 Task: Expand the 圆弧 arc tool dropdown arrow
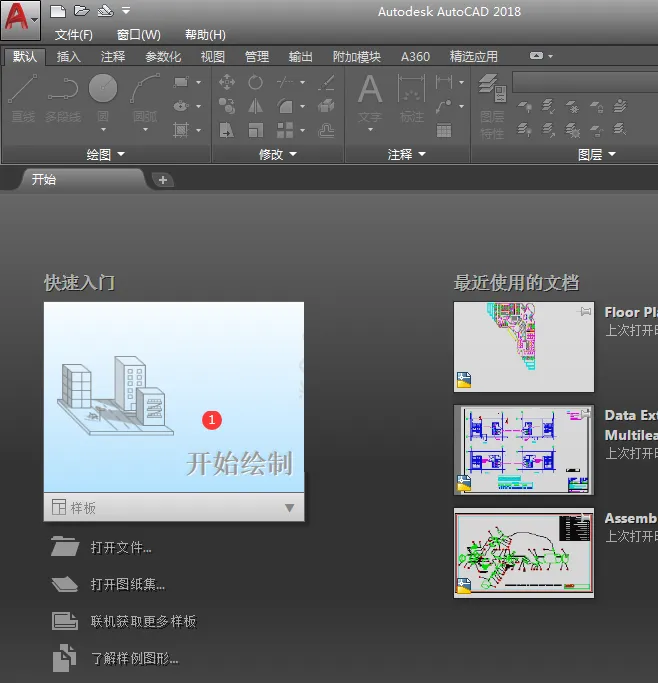coord(145,130)
